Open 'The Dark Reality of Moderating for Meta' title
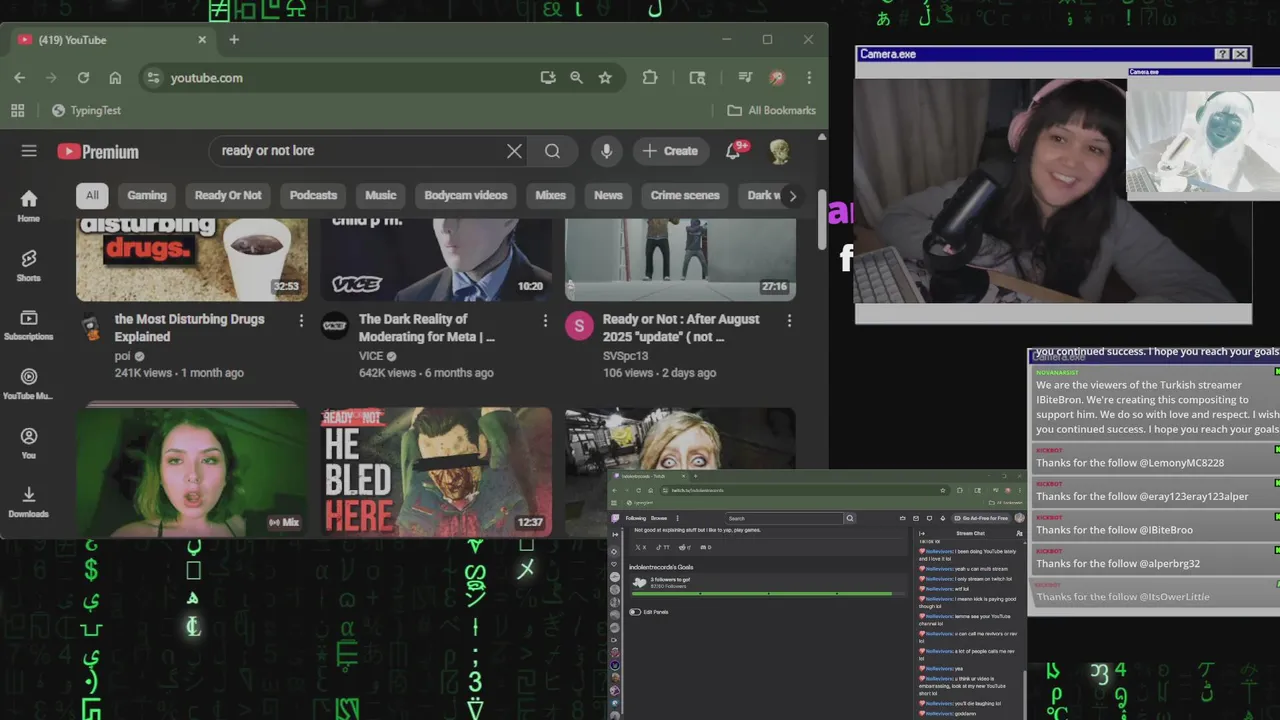1280x720 pixels. 427,328
